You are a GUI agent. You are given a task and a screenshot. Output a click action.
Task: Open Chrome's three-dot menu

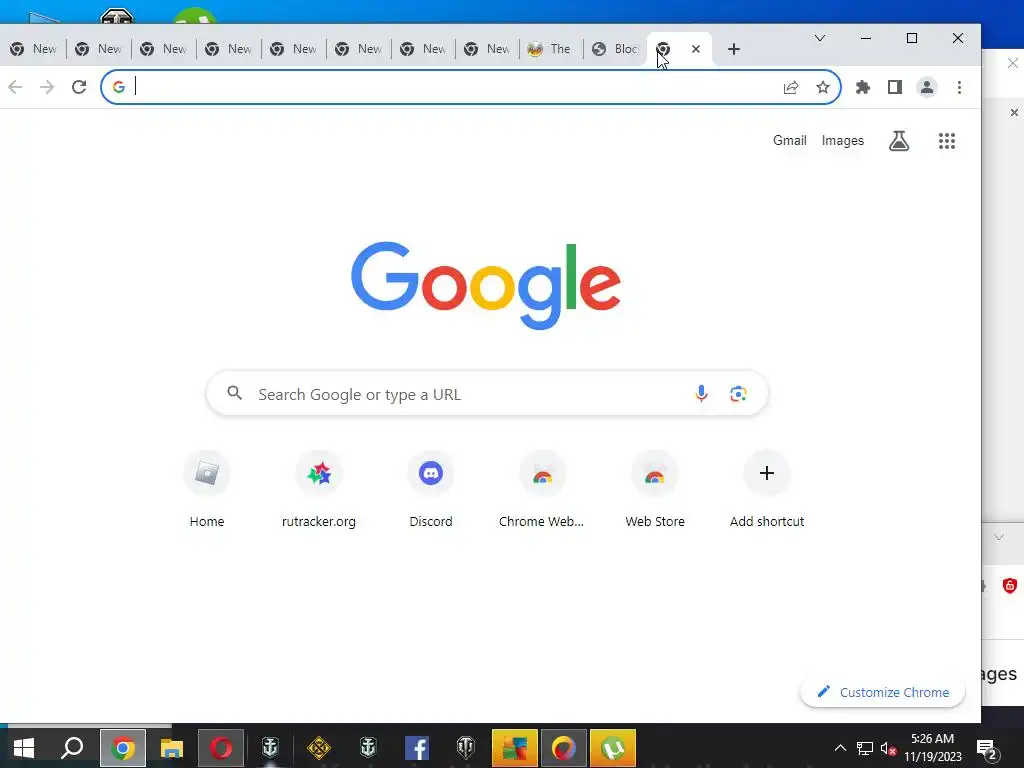pyautogui.click(x=959, y=87)
